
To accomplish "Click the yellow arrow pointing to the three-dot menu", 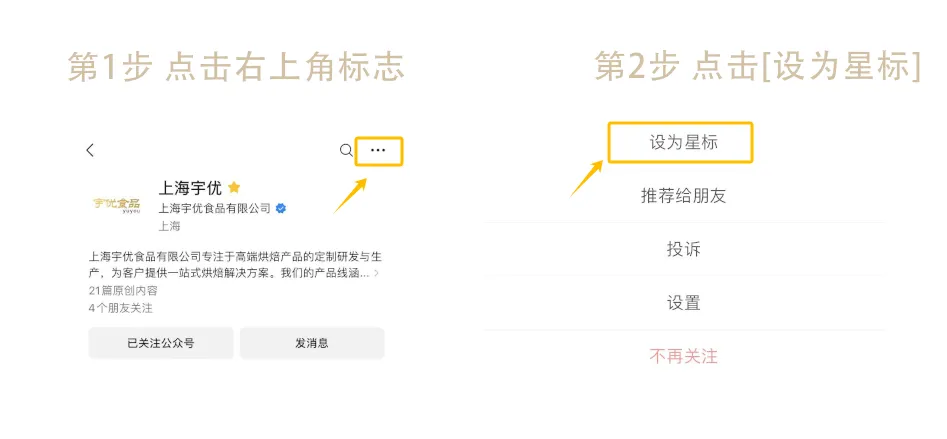I will [349, 195].
